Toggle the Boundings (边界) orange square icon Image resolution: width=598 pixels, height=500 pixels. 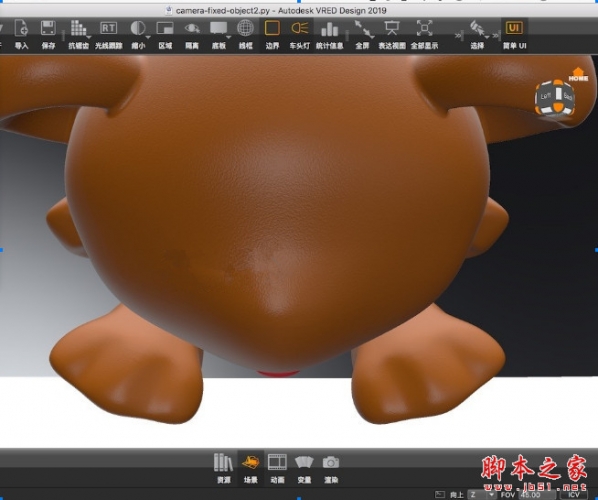(x=272, y=28)
